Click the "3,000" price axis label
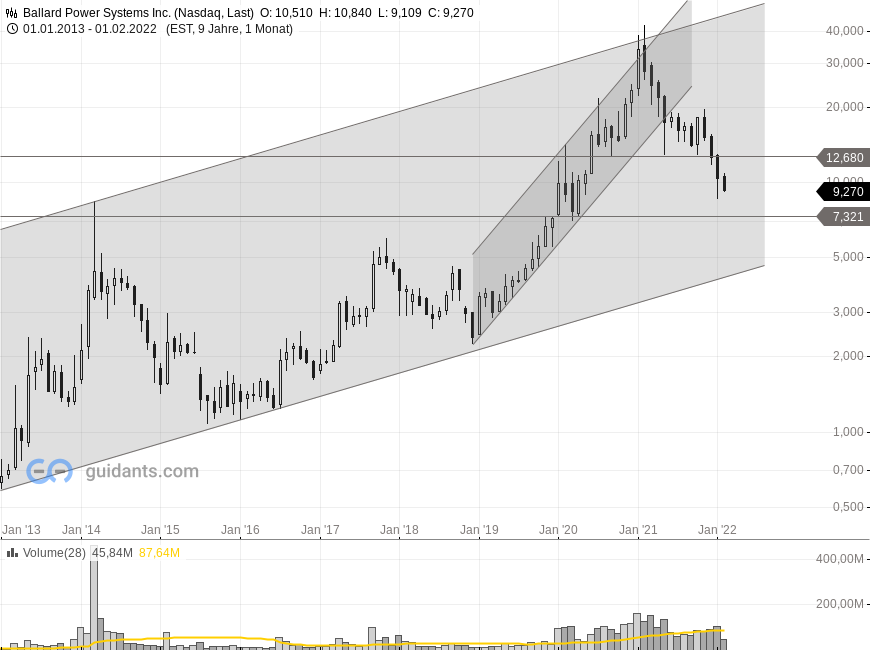The image size is (870, 650). 848,312
